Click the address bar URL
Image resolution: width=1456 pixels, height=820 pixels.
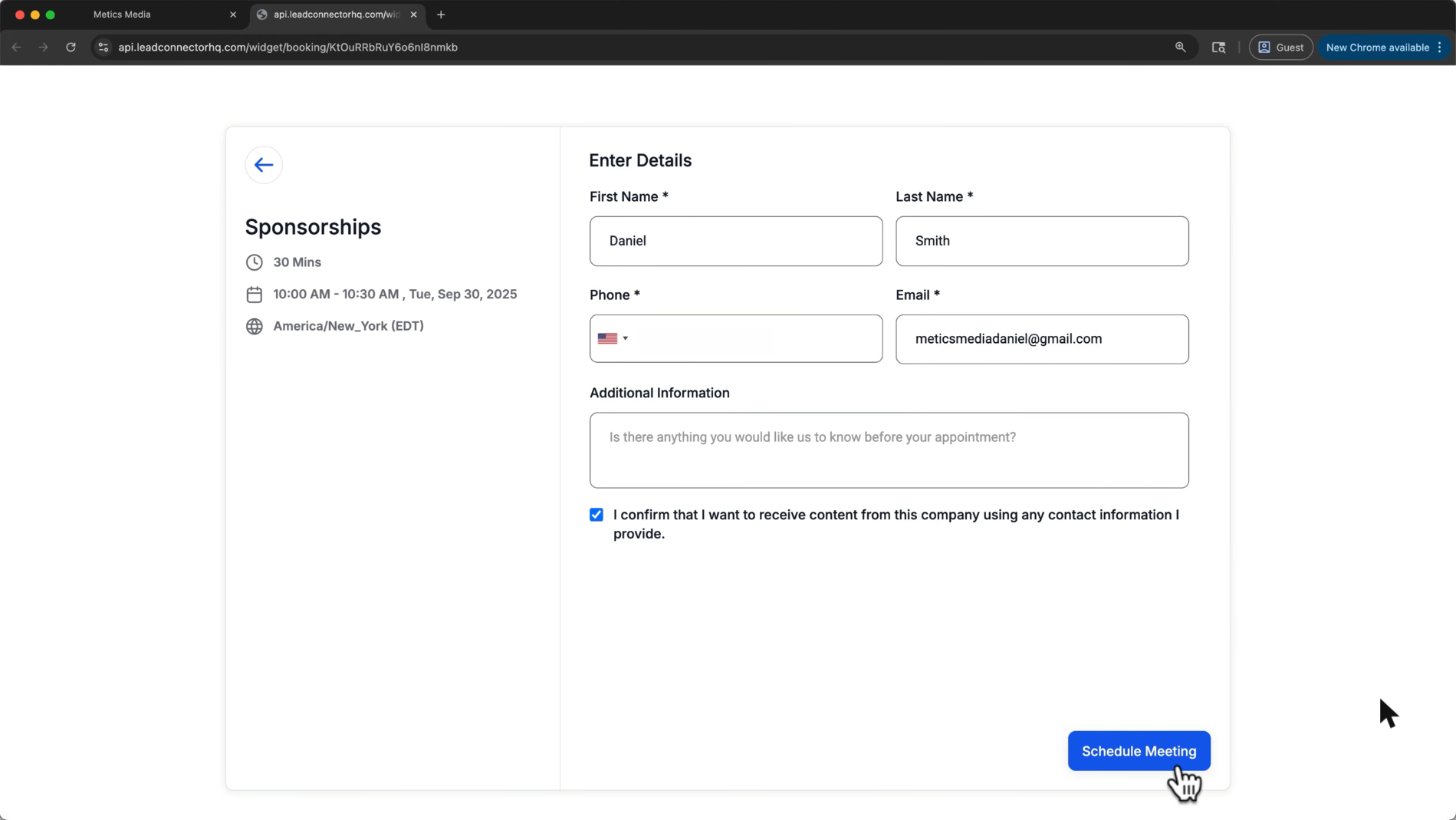coord(288,47)
